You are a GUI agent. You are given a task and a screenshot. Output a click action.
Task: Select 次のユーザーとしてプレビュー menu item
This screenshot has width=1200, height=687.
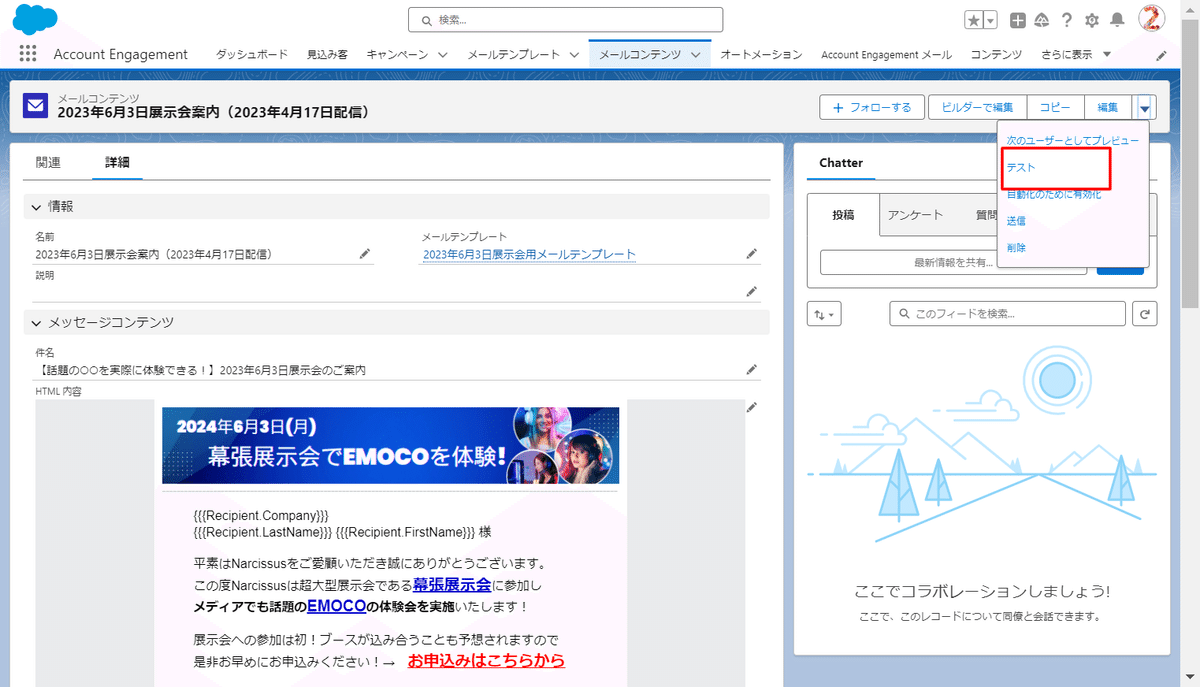point(1072,141)
